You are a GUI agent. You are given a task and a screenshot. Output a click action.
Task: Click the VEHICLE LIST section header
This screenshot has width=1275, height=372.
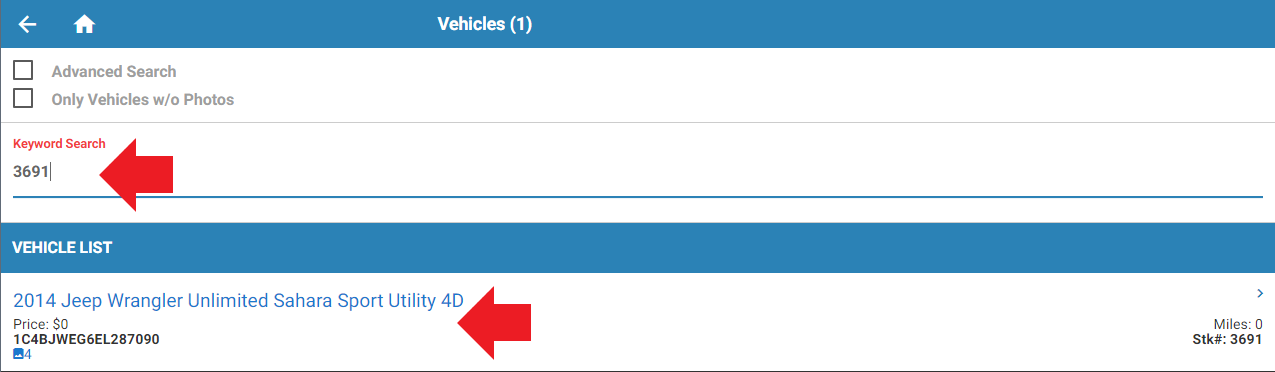[x=62, y=247]
